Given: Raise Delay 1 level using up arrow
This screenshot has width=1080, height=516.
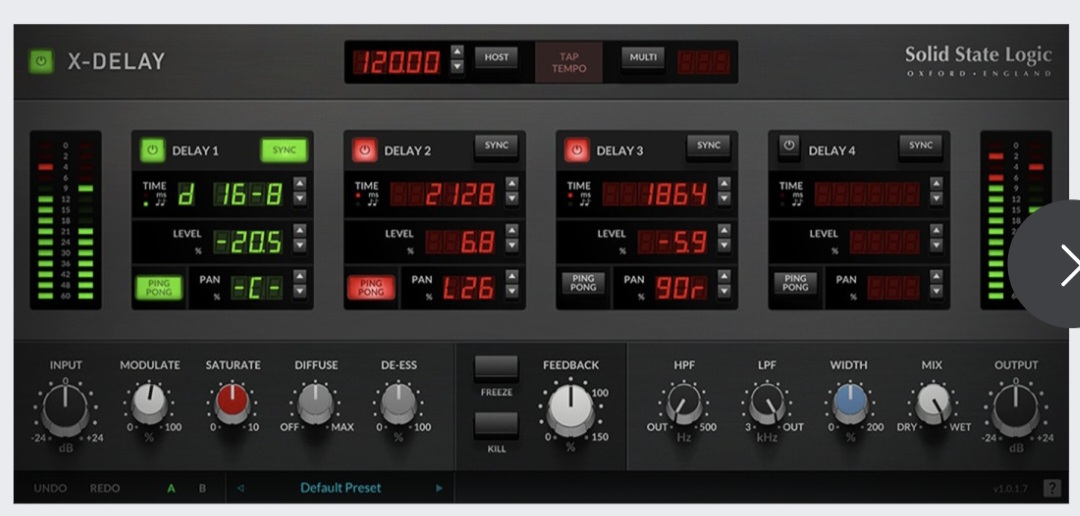Looking at the screenshot, I should pyautogui.click(x=300, y=231).
